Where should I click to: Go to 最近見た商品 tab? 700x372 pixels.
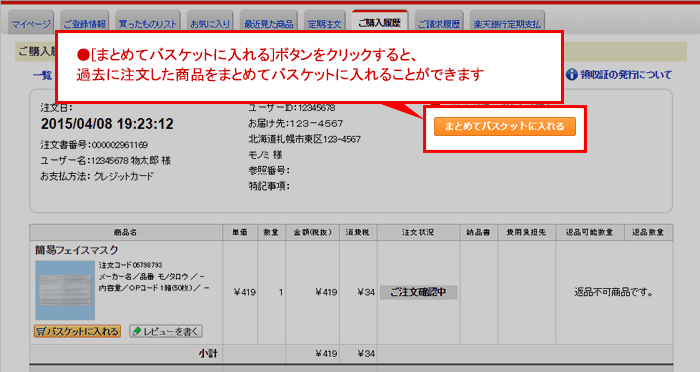[268, 23]
